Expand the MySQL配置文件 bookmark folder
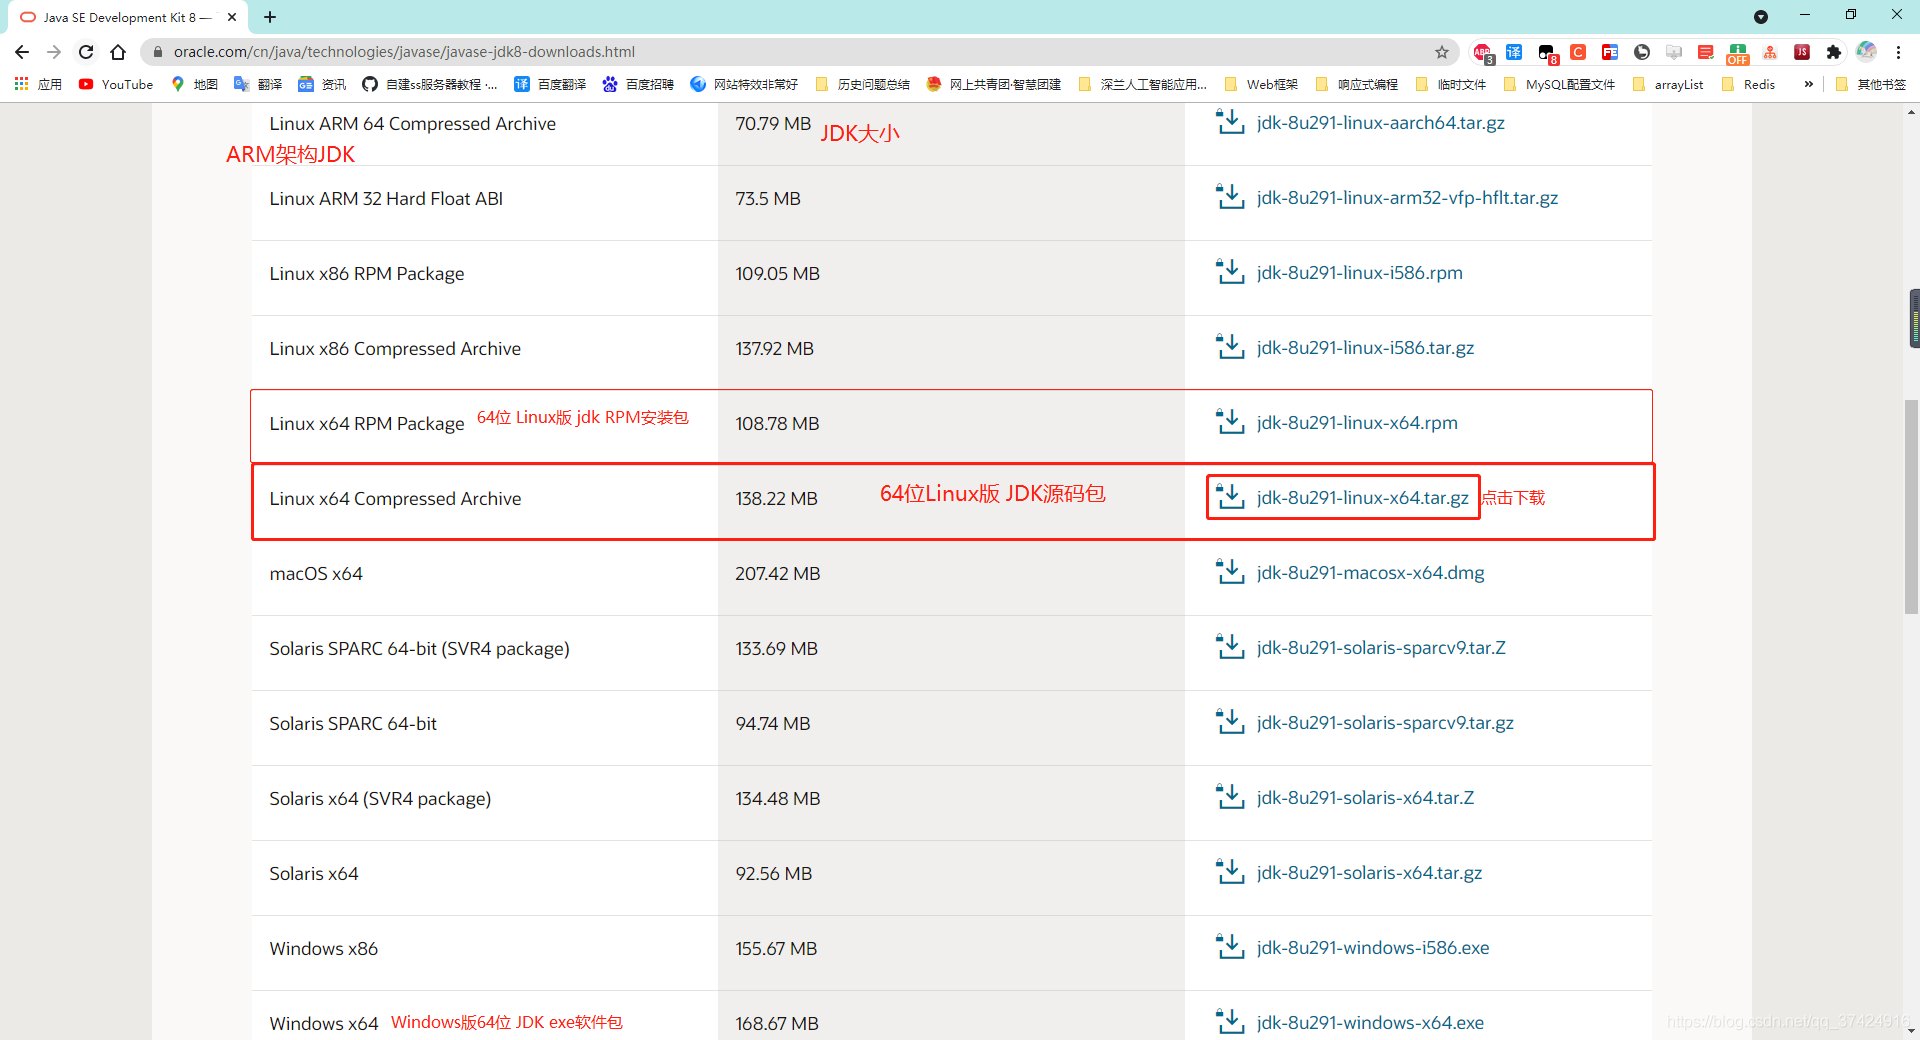This screenshot has width=1920, height=1040. click(1559, 84)
